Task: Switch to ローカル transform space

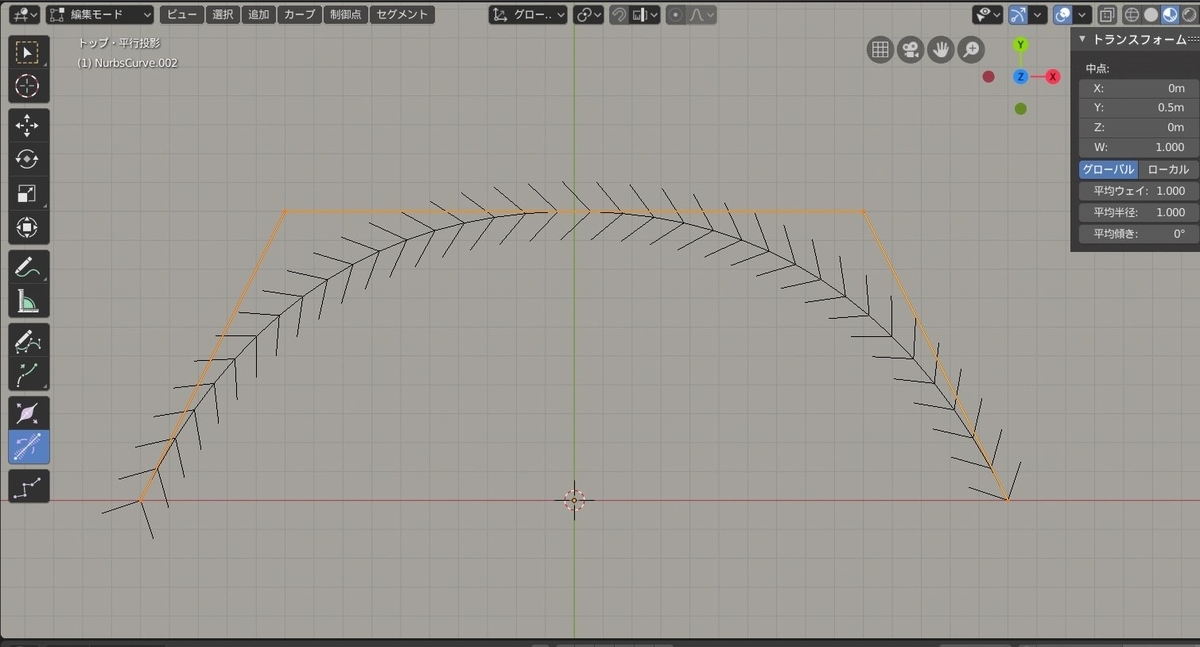Action: (x=1167, y=169)
